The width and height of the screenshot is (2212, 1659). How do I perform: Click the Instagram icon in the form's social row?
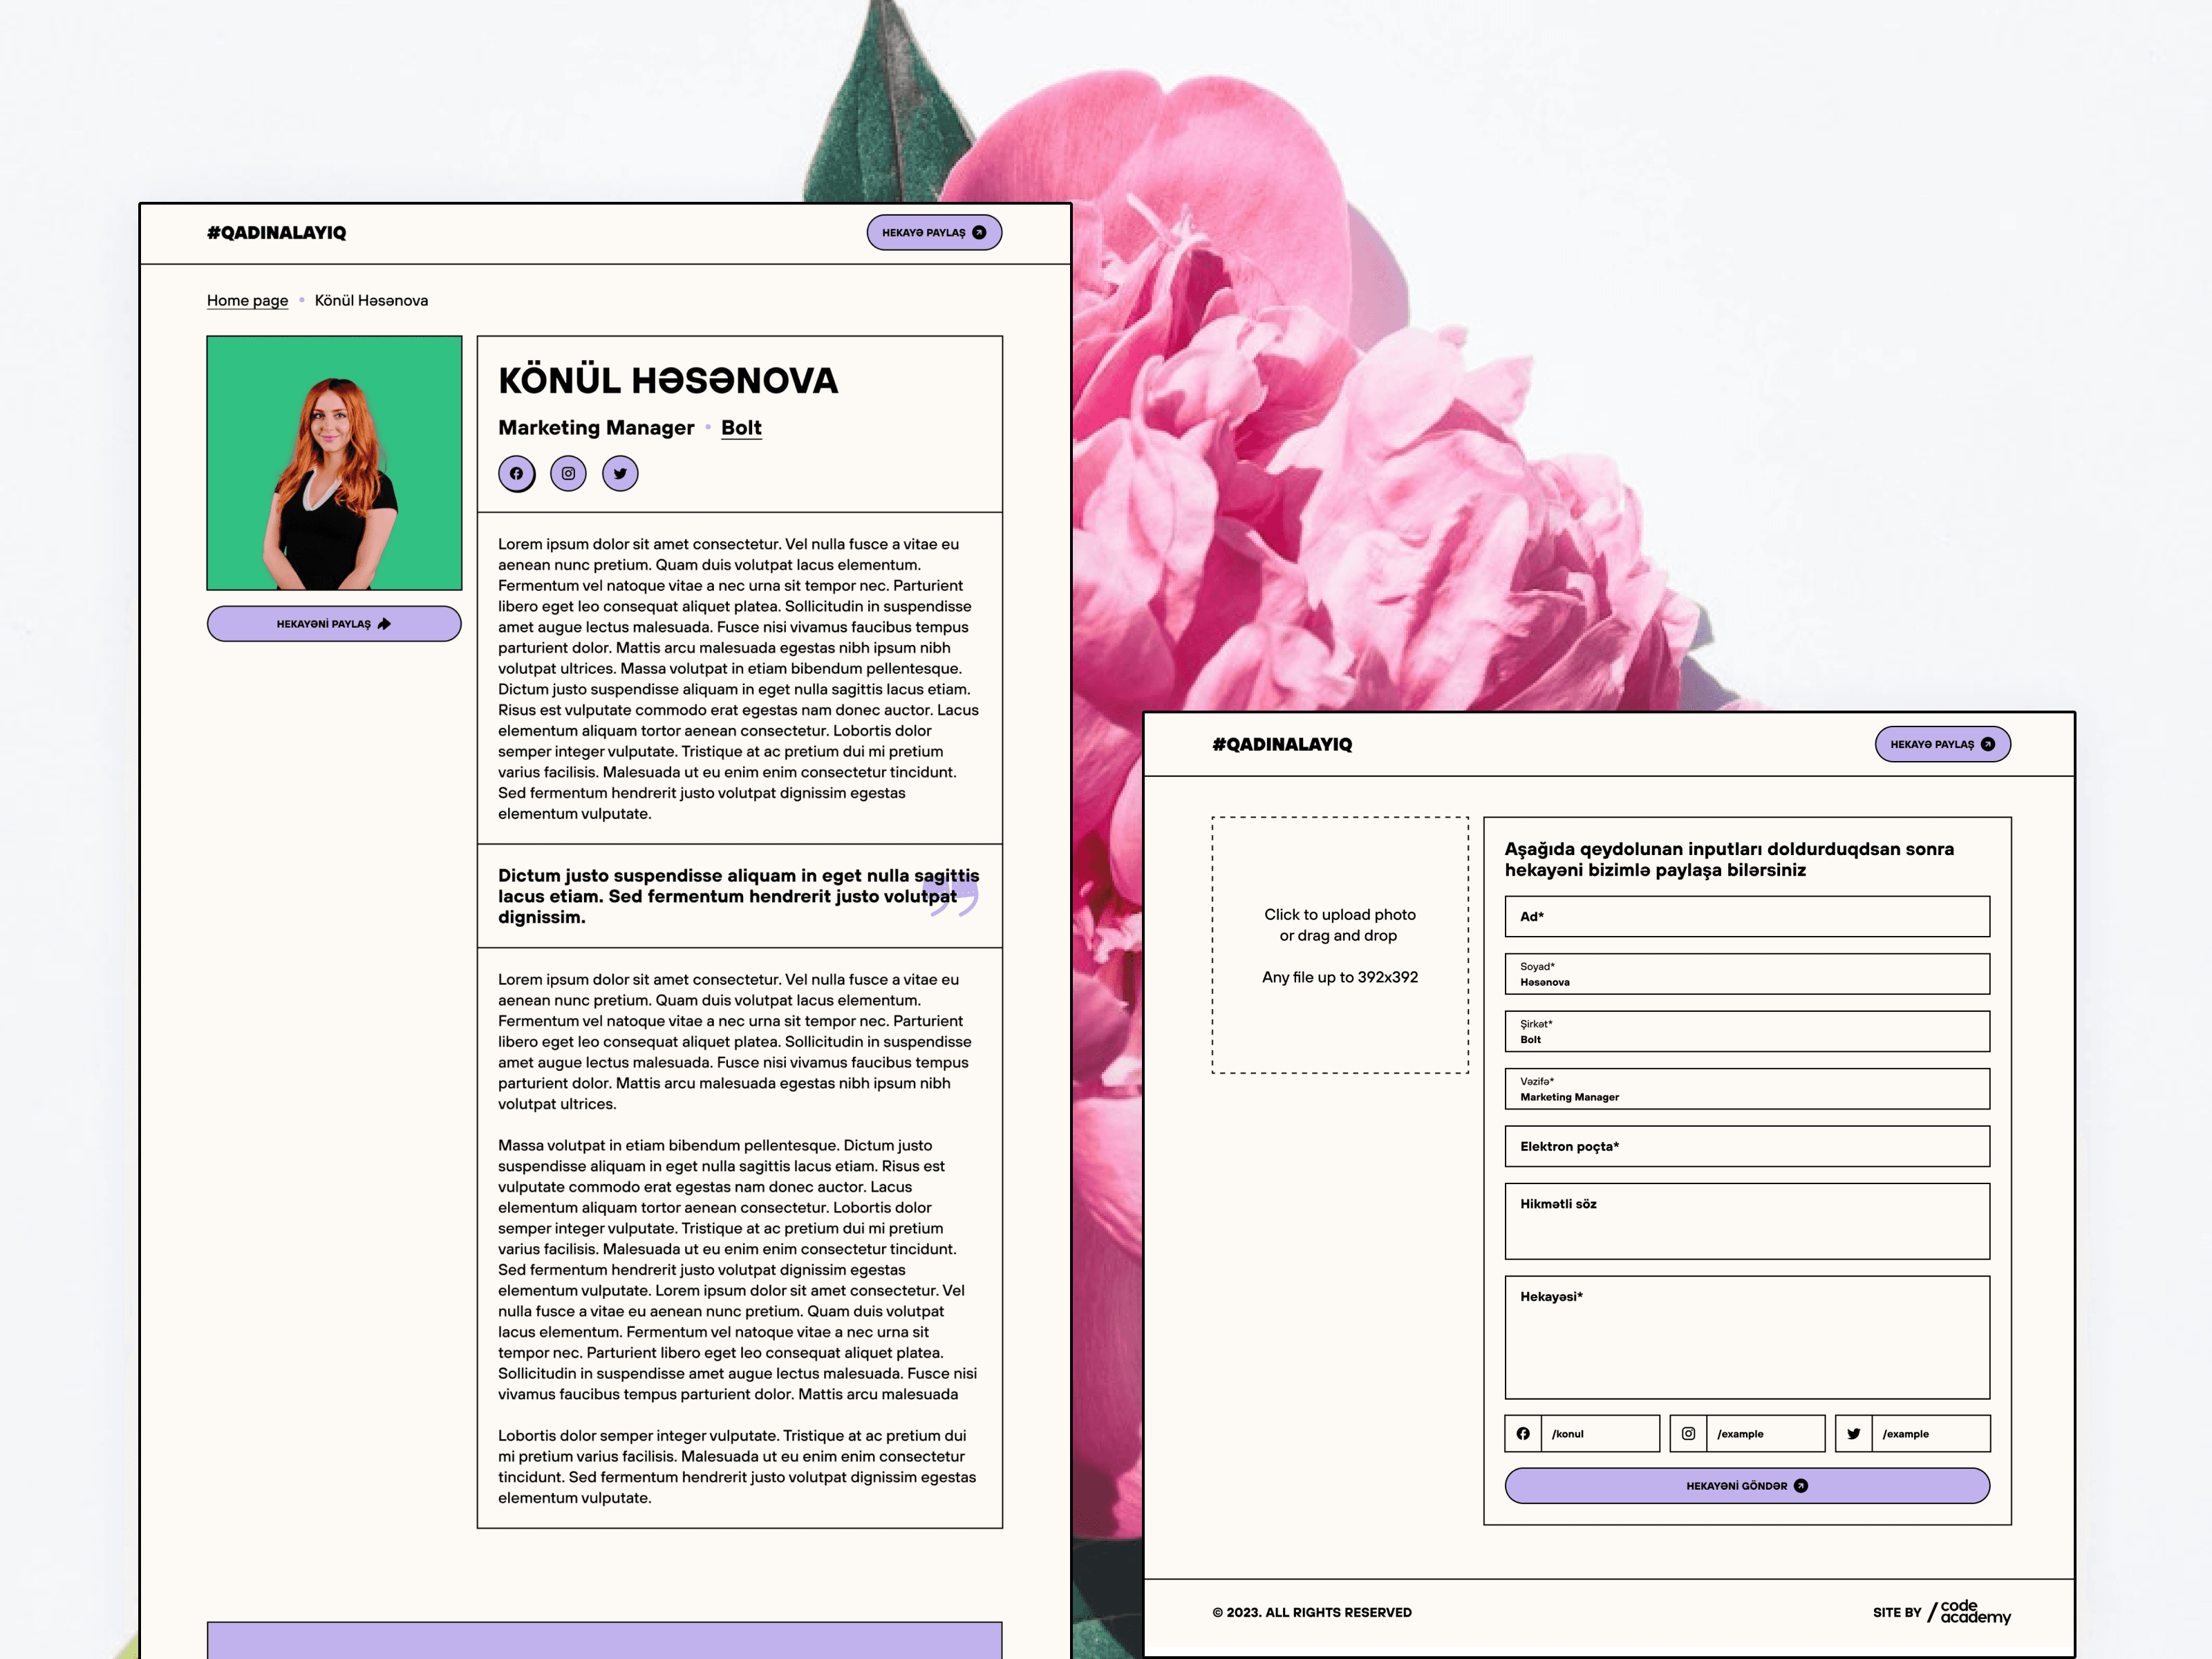(1688, 1433)
